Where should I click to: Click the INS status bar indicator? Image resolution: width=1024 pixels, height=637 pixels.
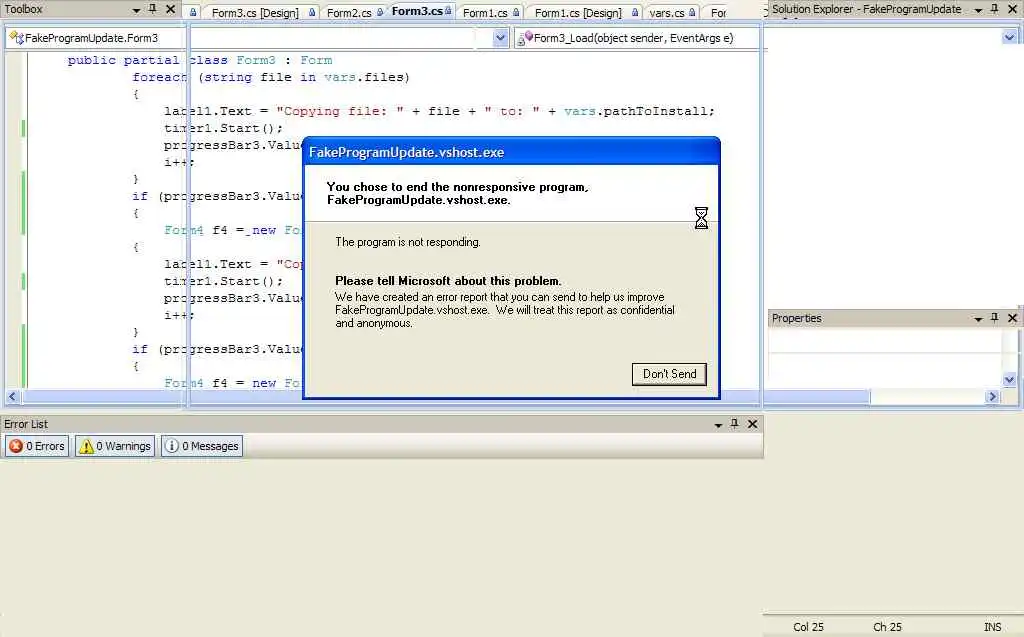pos(993,627)
